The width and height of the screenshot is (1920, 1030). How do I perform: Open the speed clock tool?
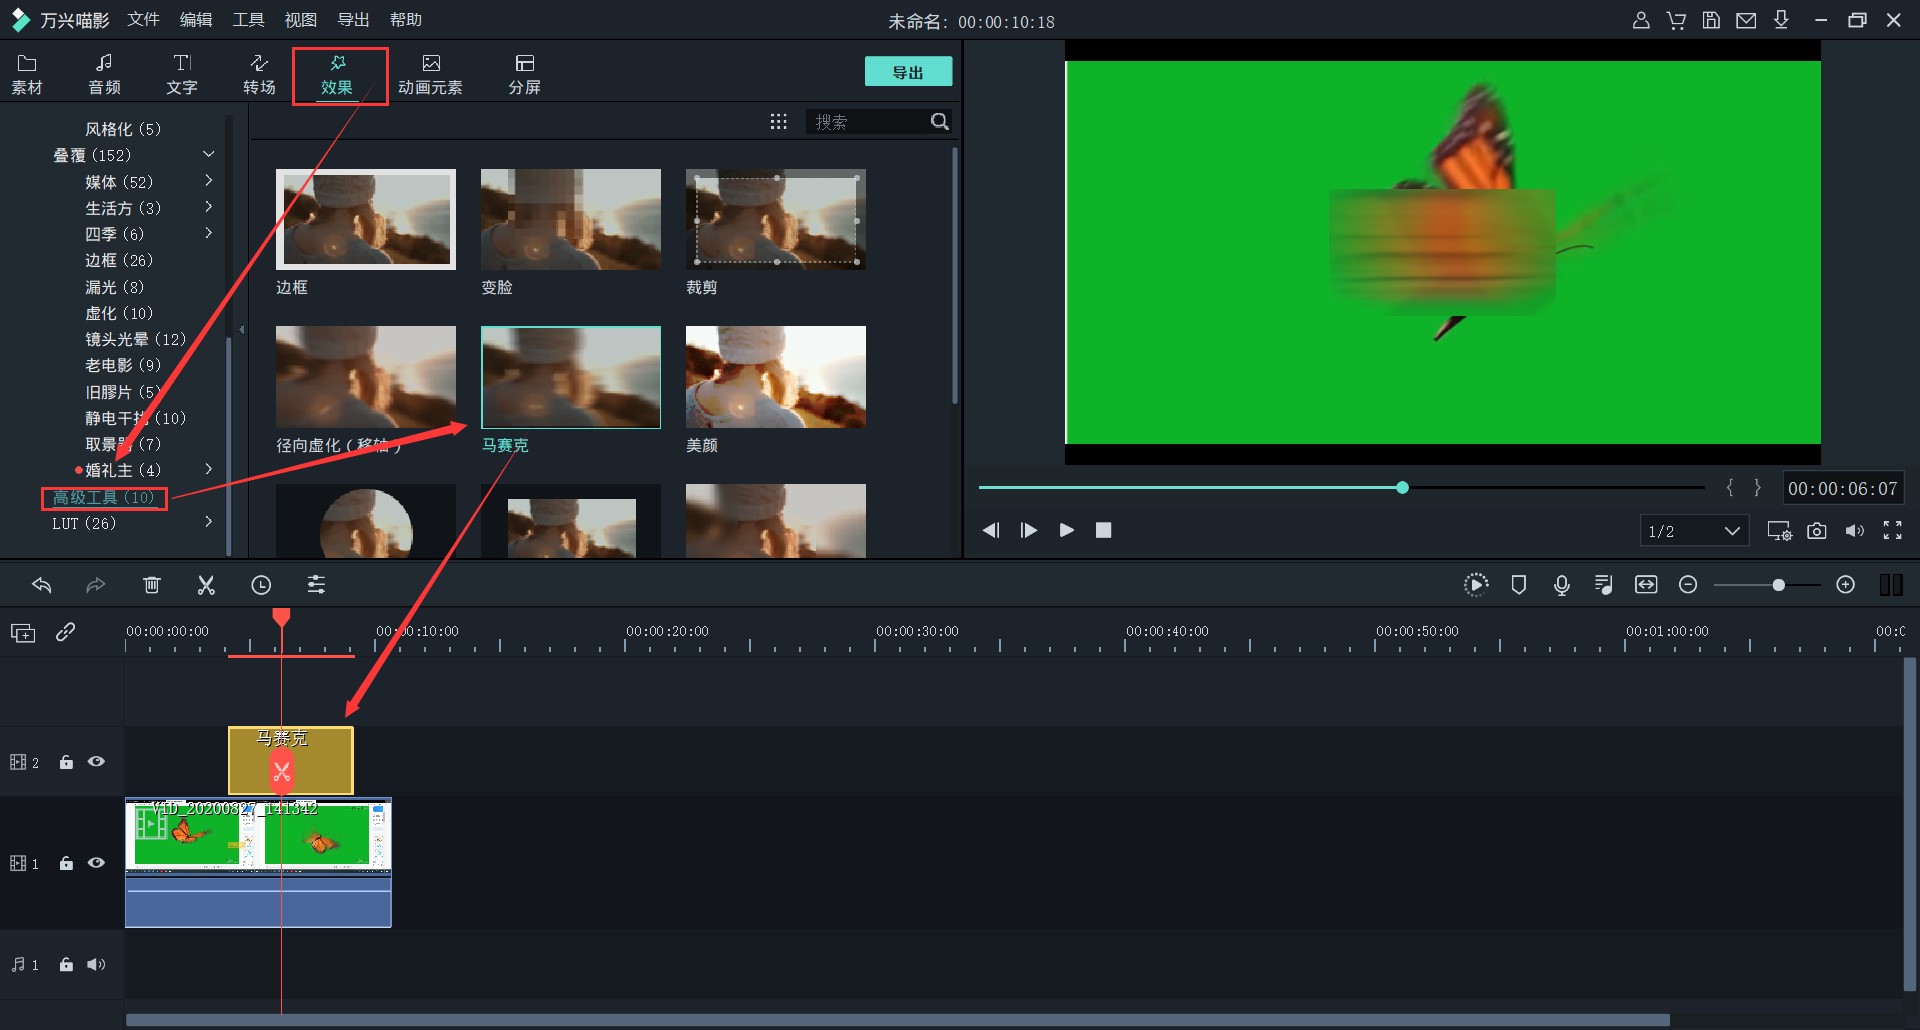[261, 586]
